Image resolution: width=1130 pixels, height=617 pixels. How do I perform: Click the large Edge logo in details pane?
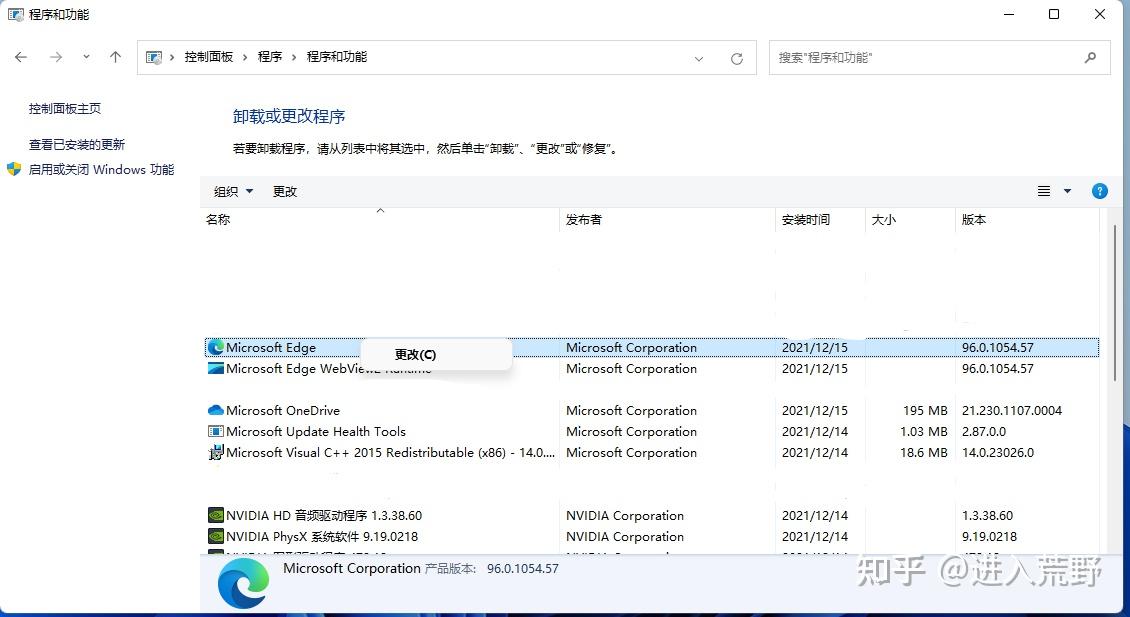coord(244,583)
